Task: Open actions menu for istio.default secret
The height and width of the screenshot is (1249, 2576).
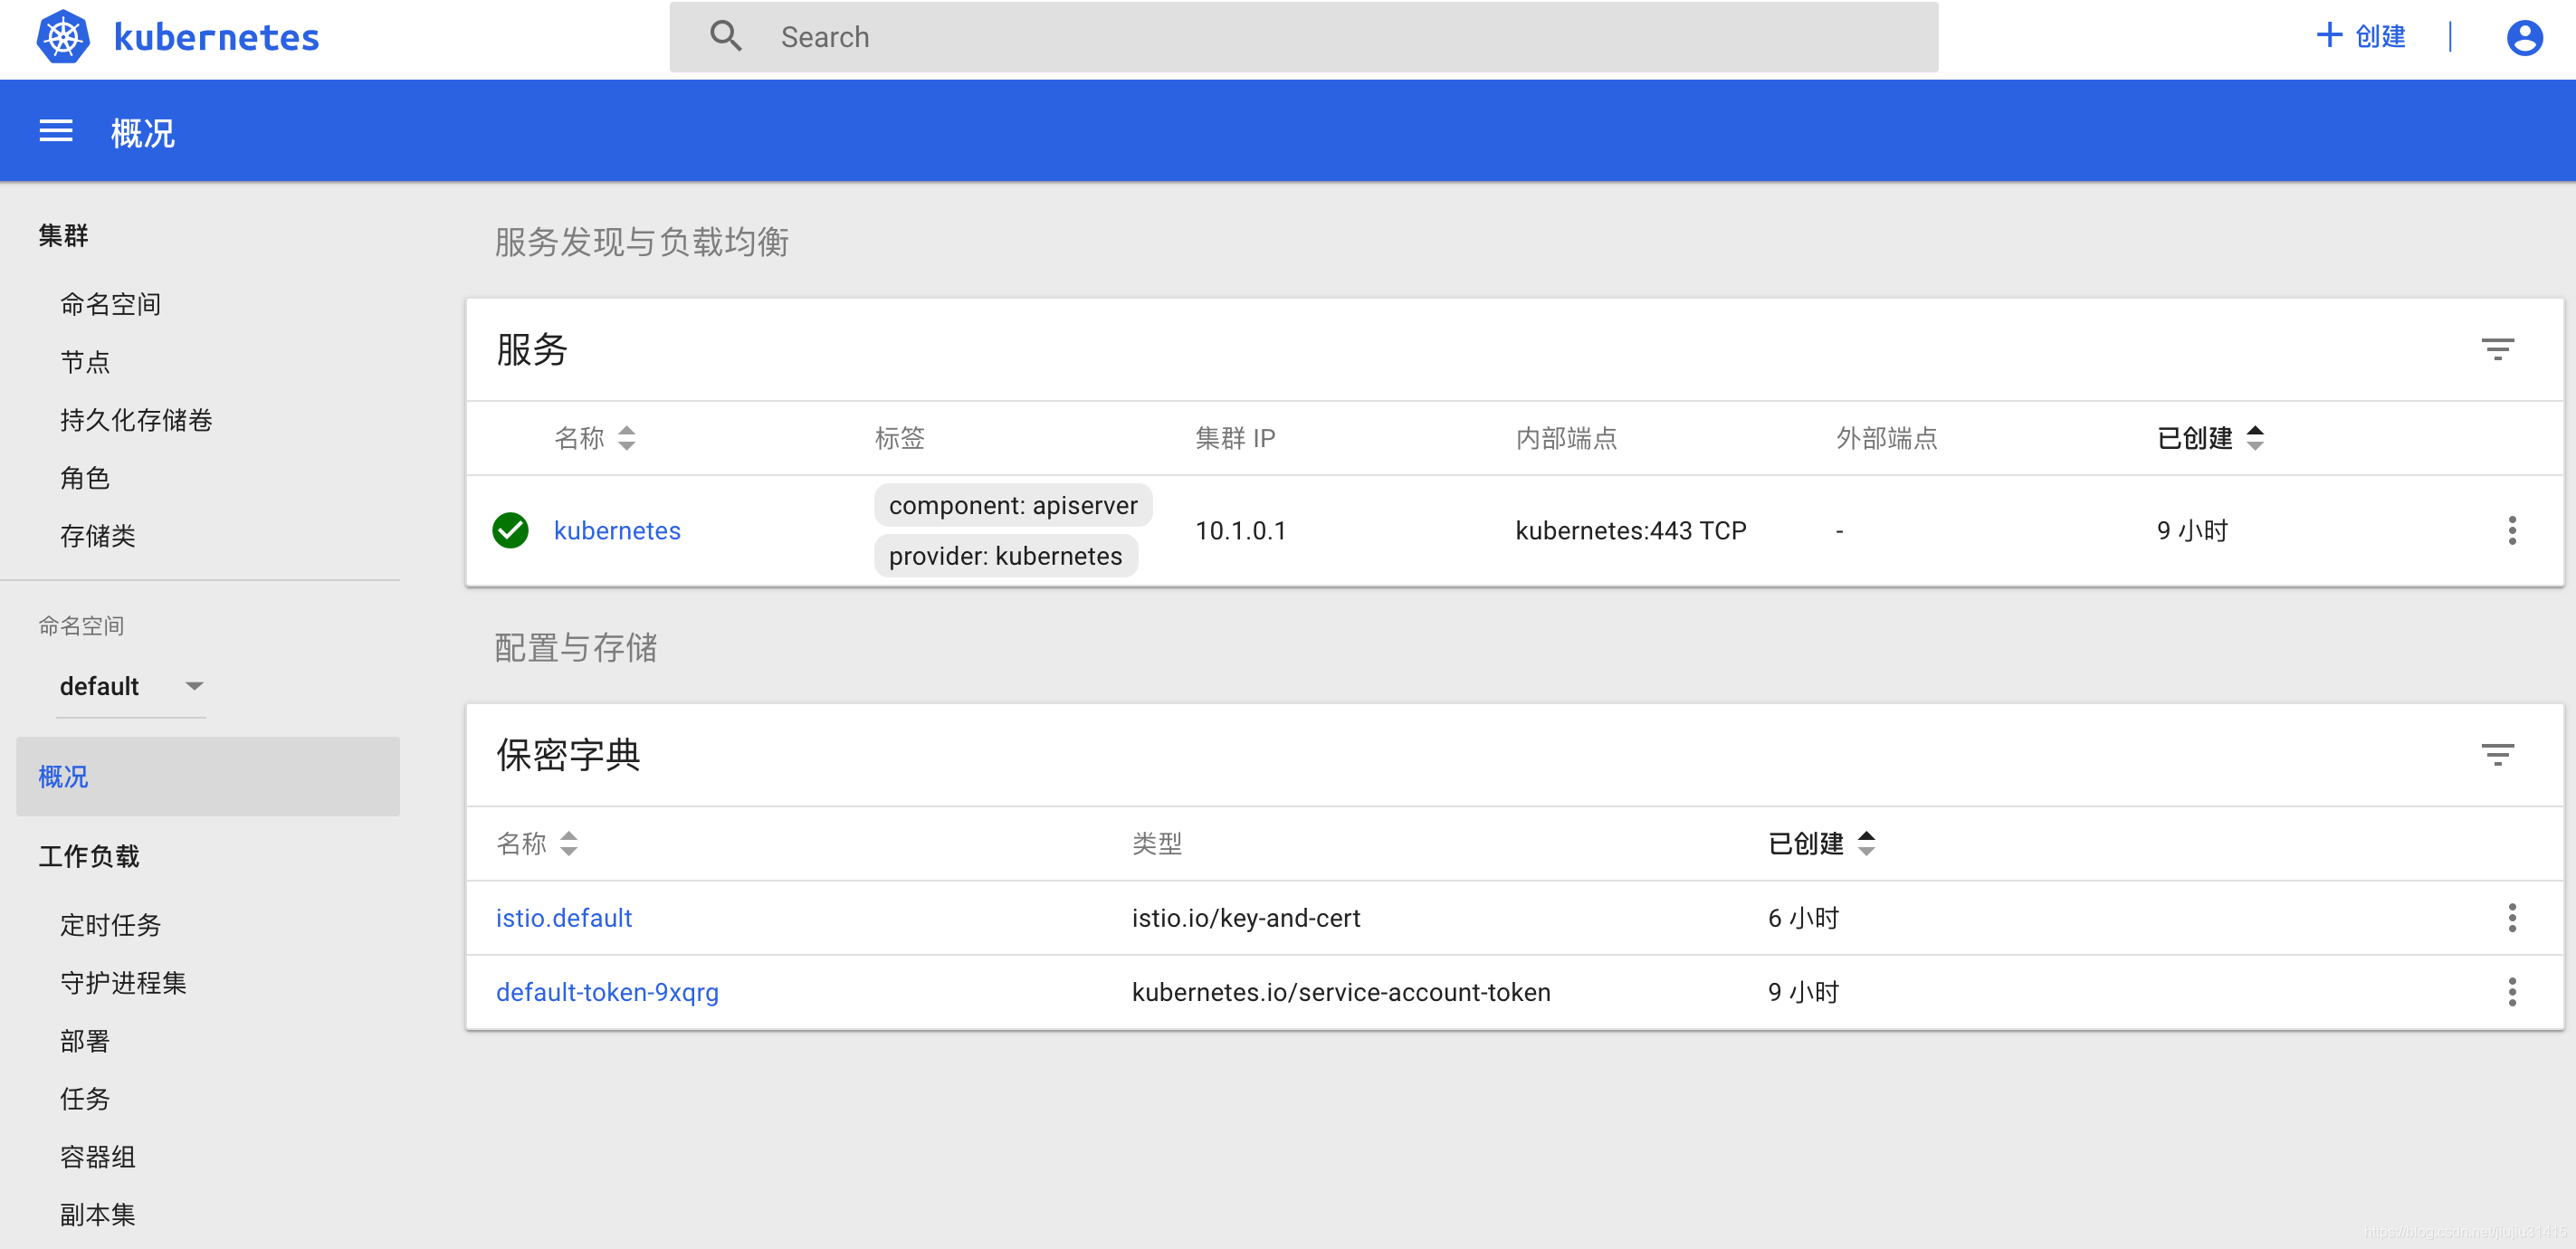Action: pos(2511,917)
